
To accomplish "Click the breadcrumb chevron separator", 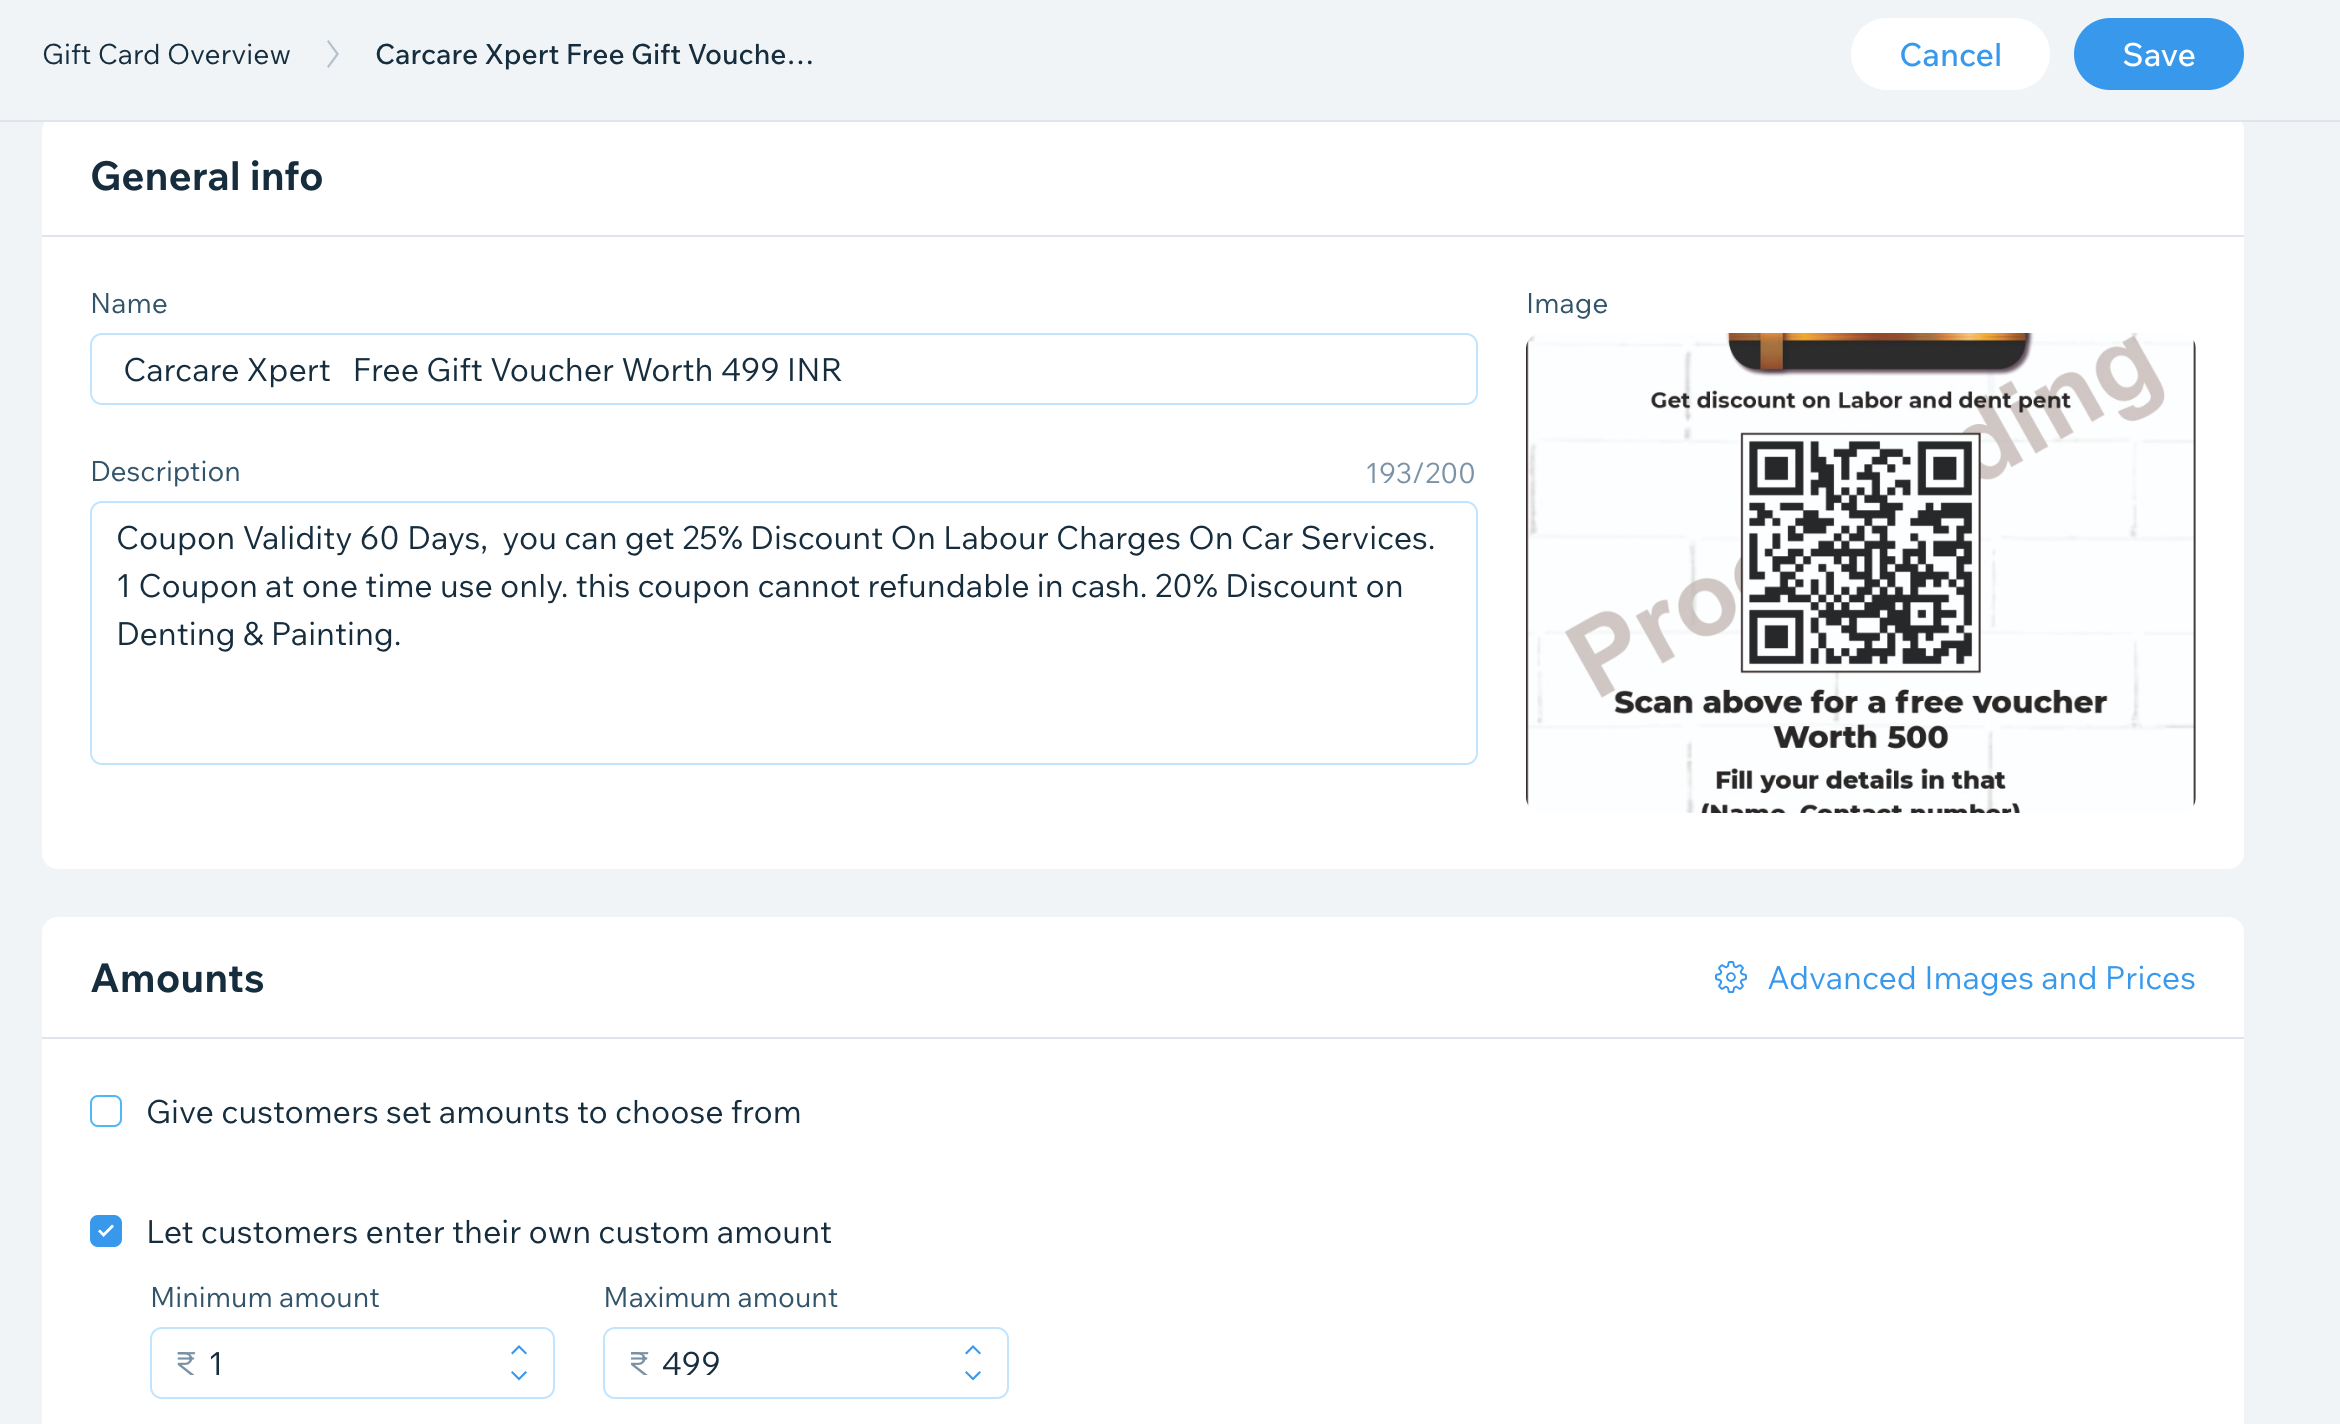I will [333, 54].
